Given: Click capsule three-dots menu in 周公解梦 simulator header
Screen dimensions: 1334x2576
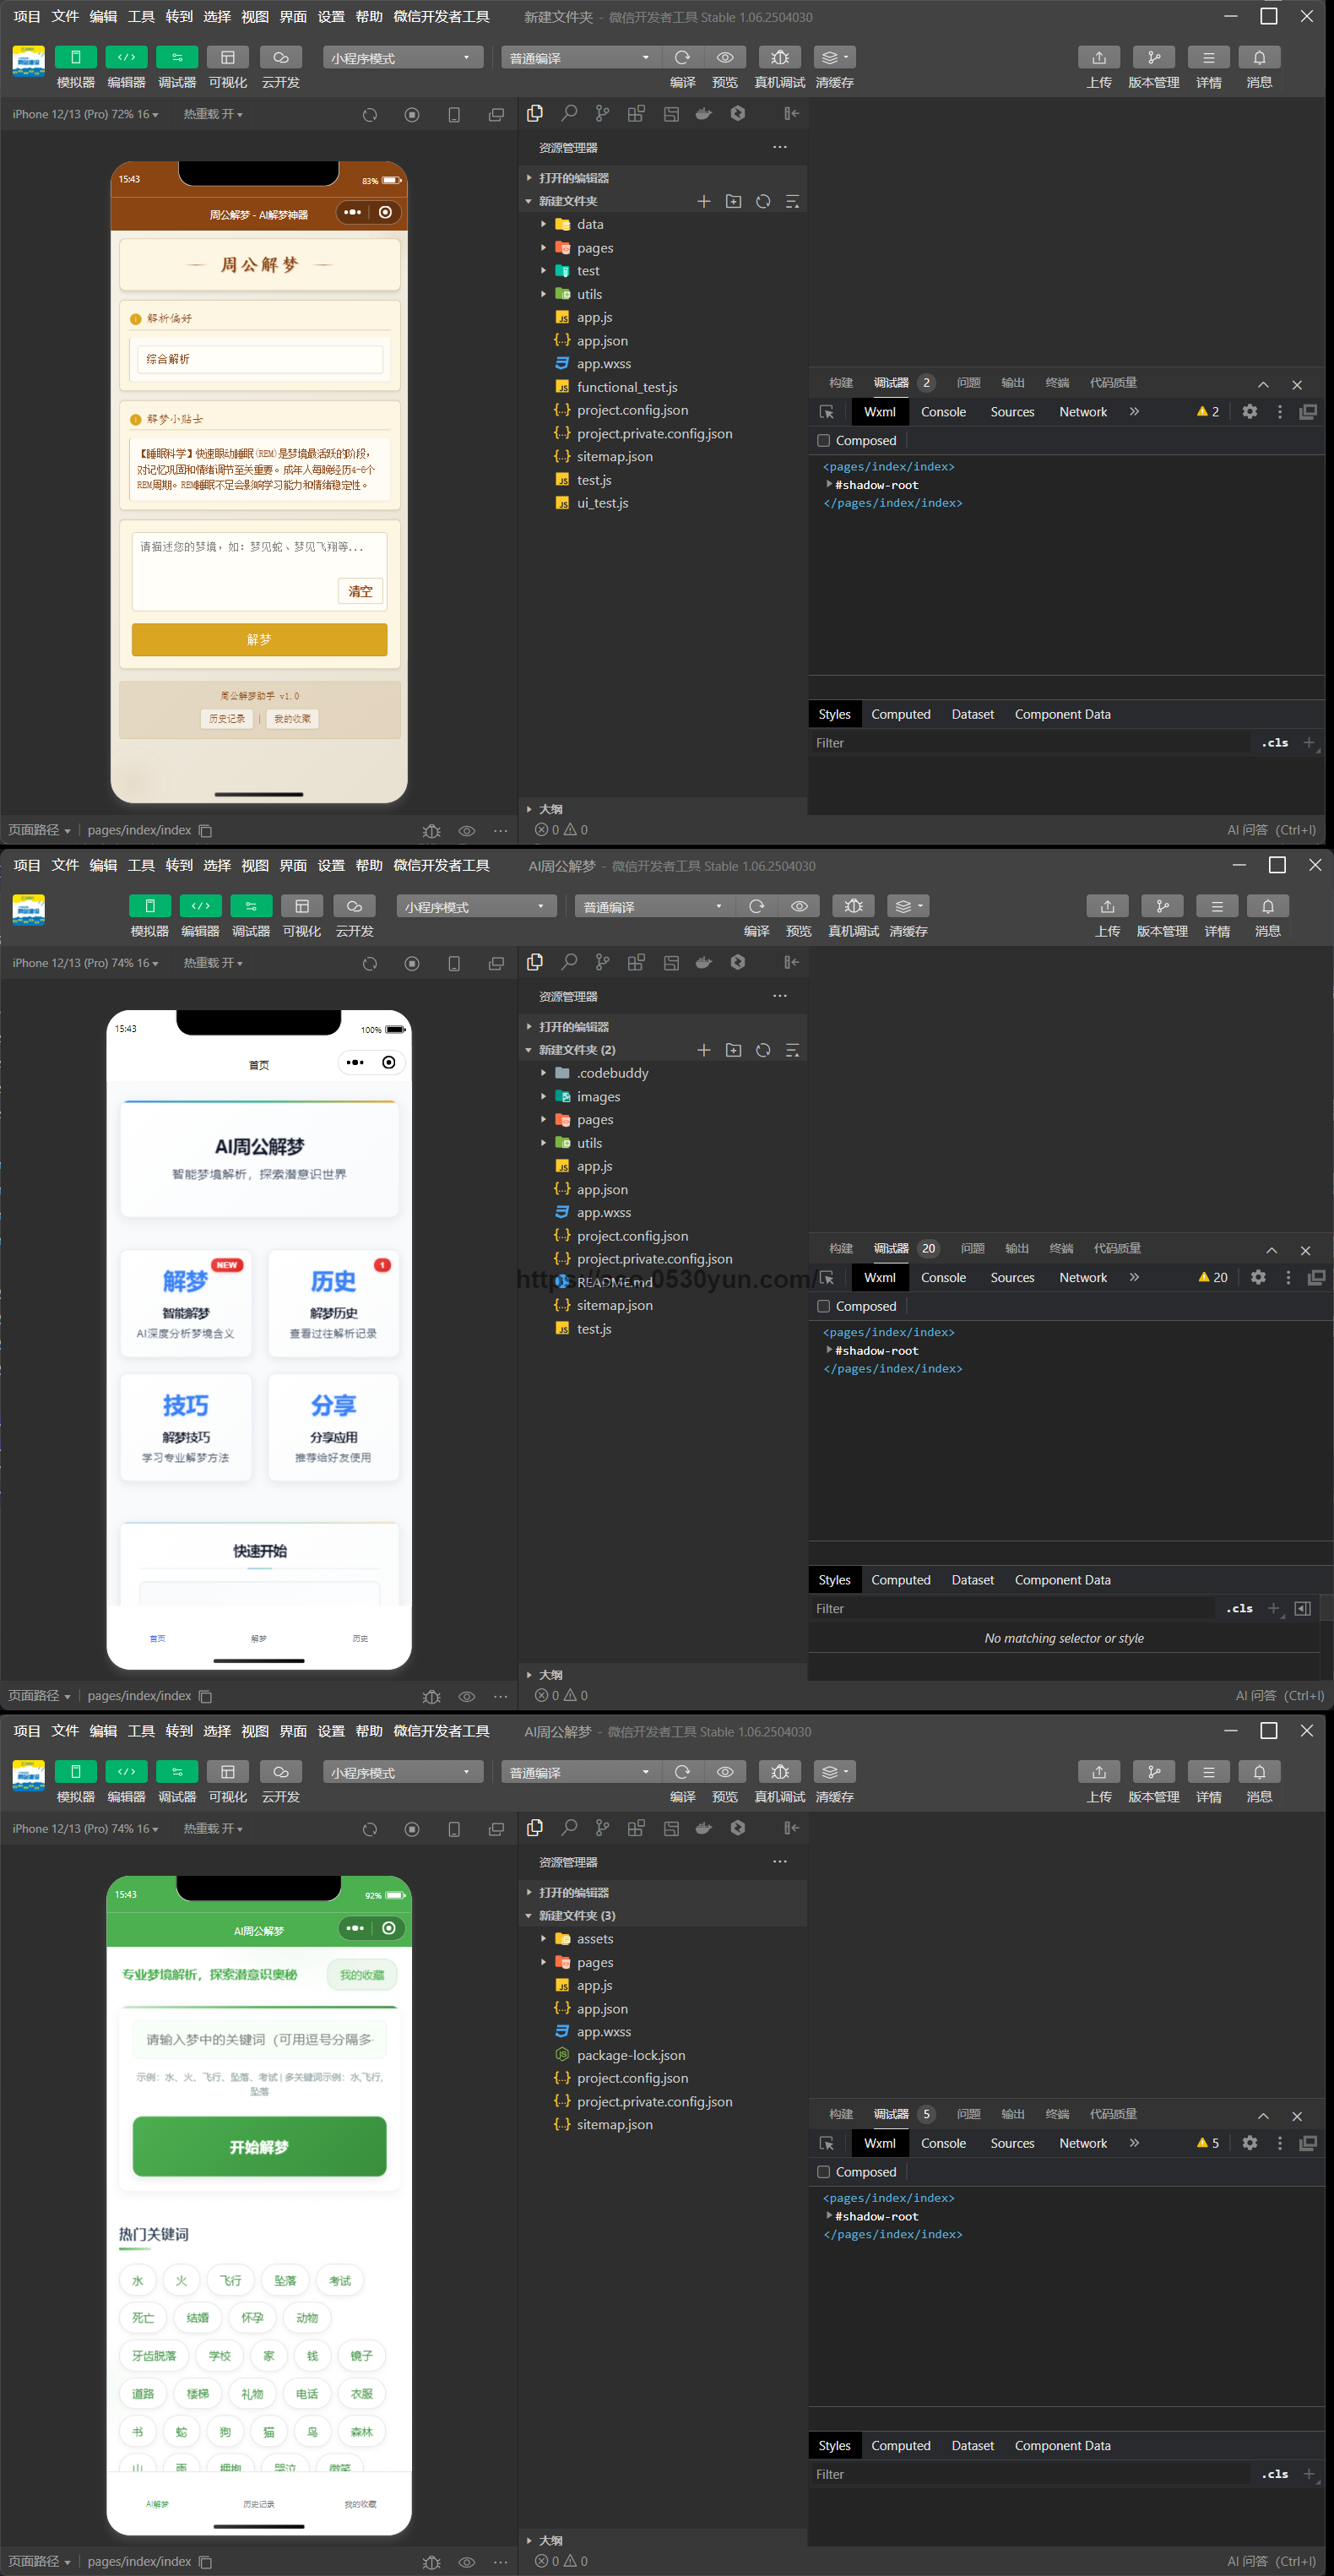Looking at the screenshot, I should tap(352, 212).
